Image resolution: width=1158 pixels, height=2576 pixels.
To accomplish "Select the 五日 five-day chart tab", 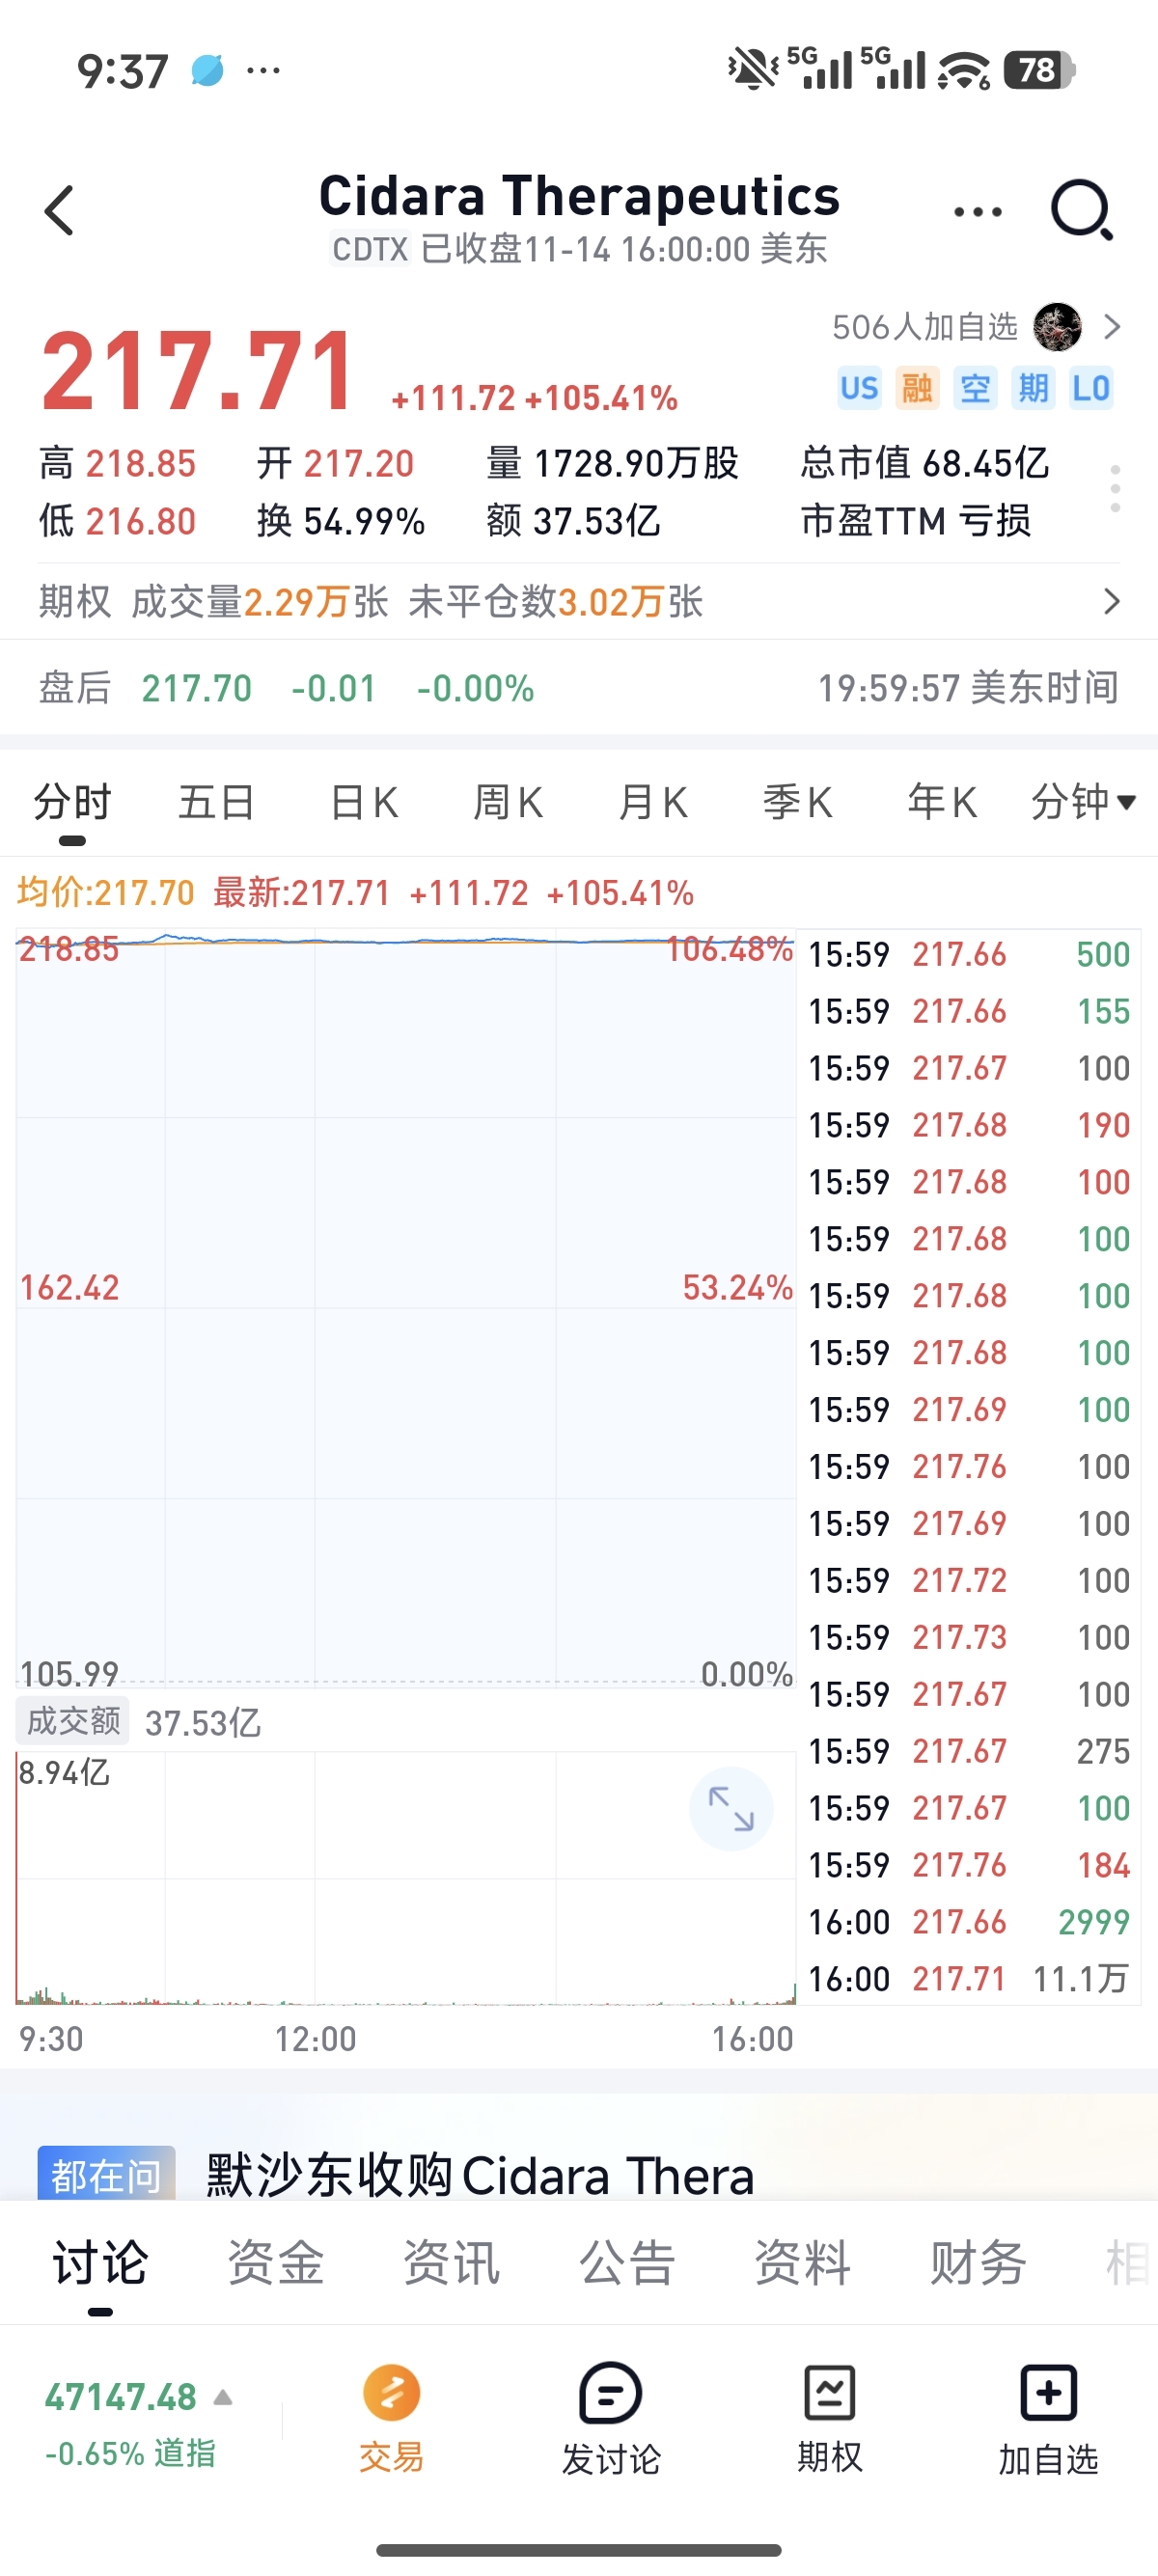I will (216, 802).
